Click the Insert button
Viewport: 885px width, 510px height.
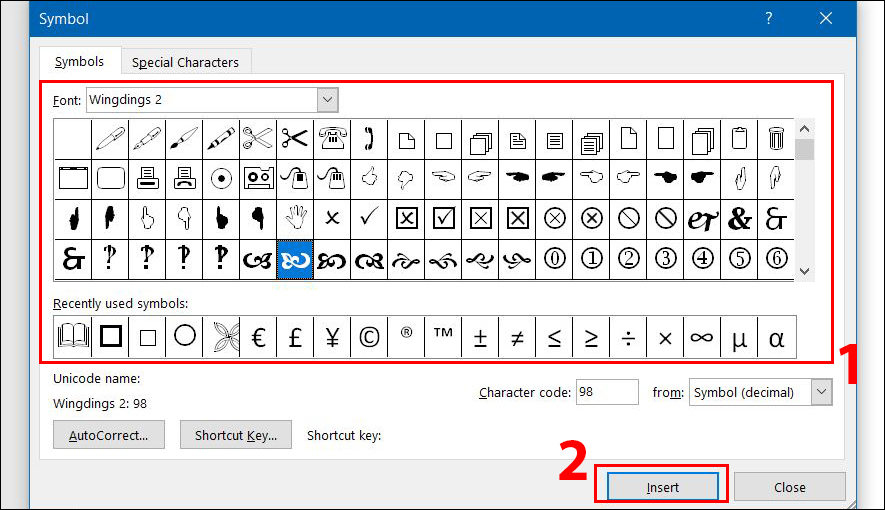[661, 487]
